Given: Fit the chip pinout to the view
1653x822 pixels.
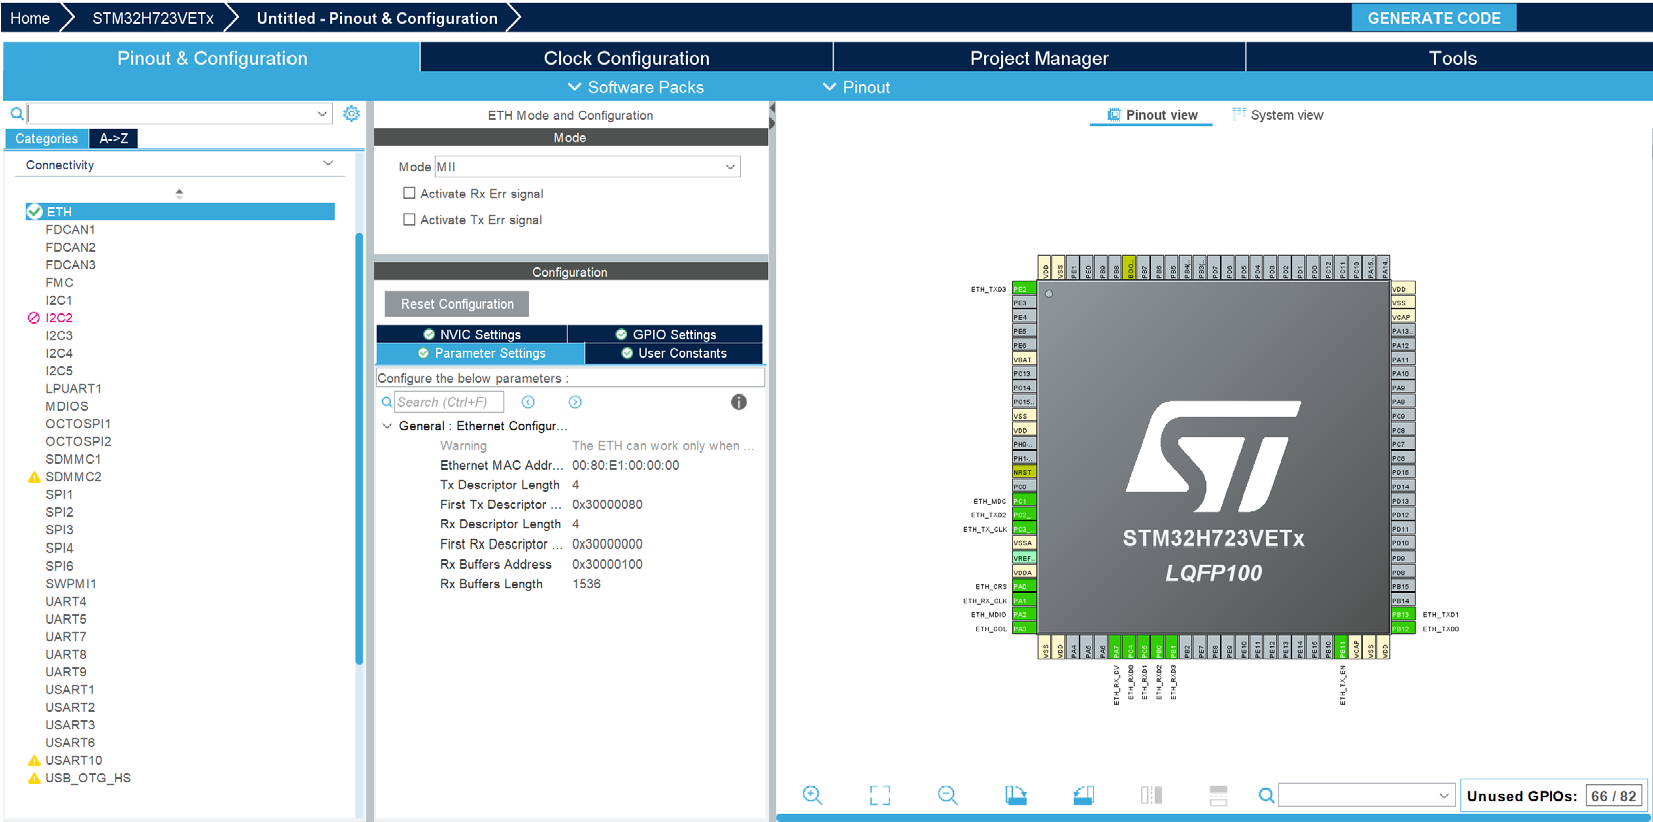Looking at the screenshot, I should (880, 795).
